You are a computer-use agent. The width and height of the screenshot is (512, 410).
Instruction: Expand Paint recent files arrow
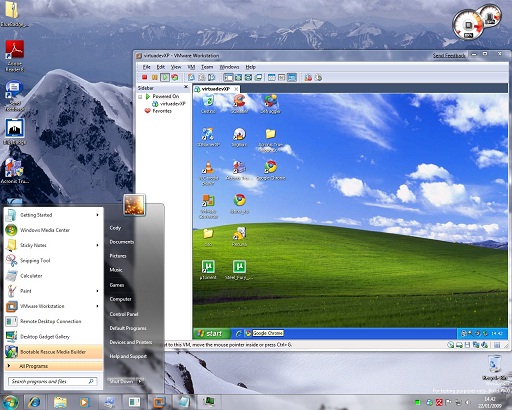point(97,291)
